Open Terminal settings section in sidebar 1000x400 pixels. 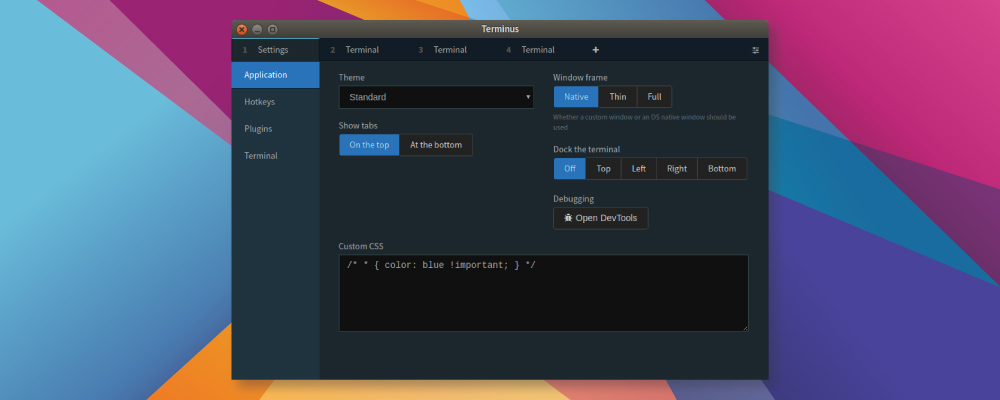pos(276,156)
